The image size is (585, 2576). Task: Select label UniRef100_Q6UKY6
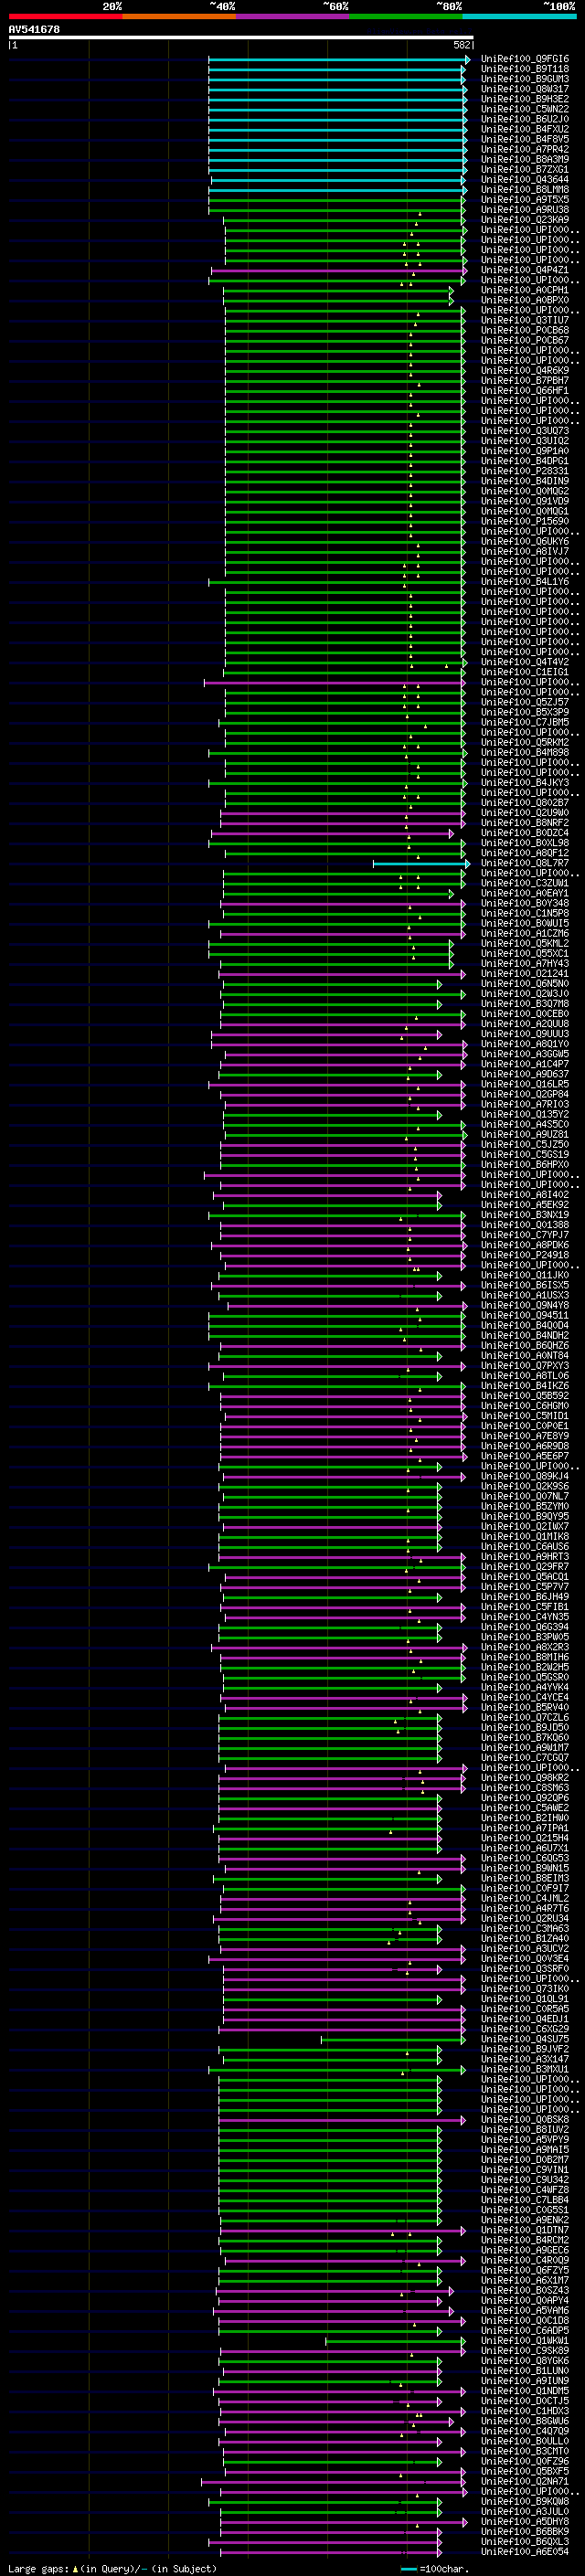[525, 541]
